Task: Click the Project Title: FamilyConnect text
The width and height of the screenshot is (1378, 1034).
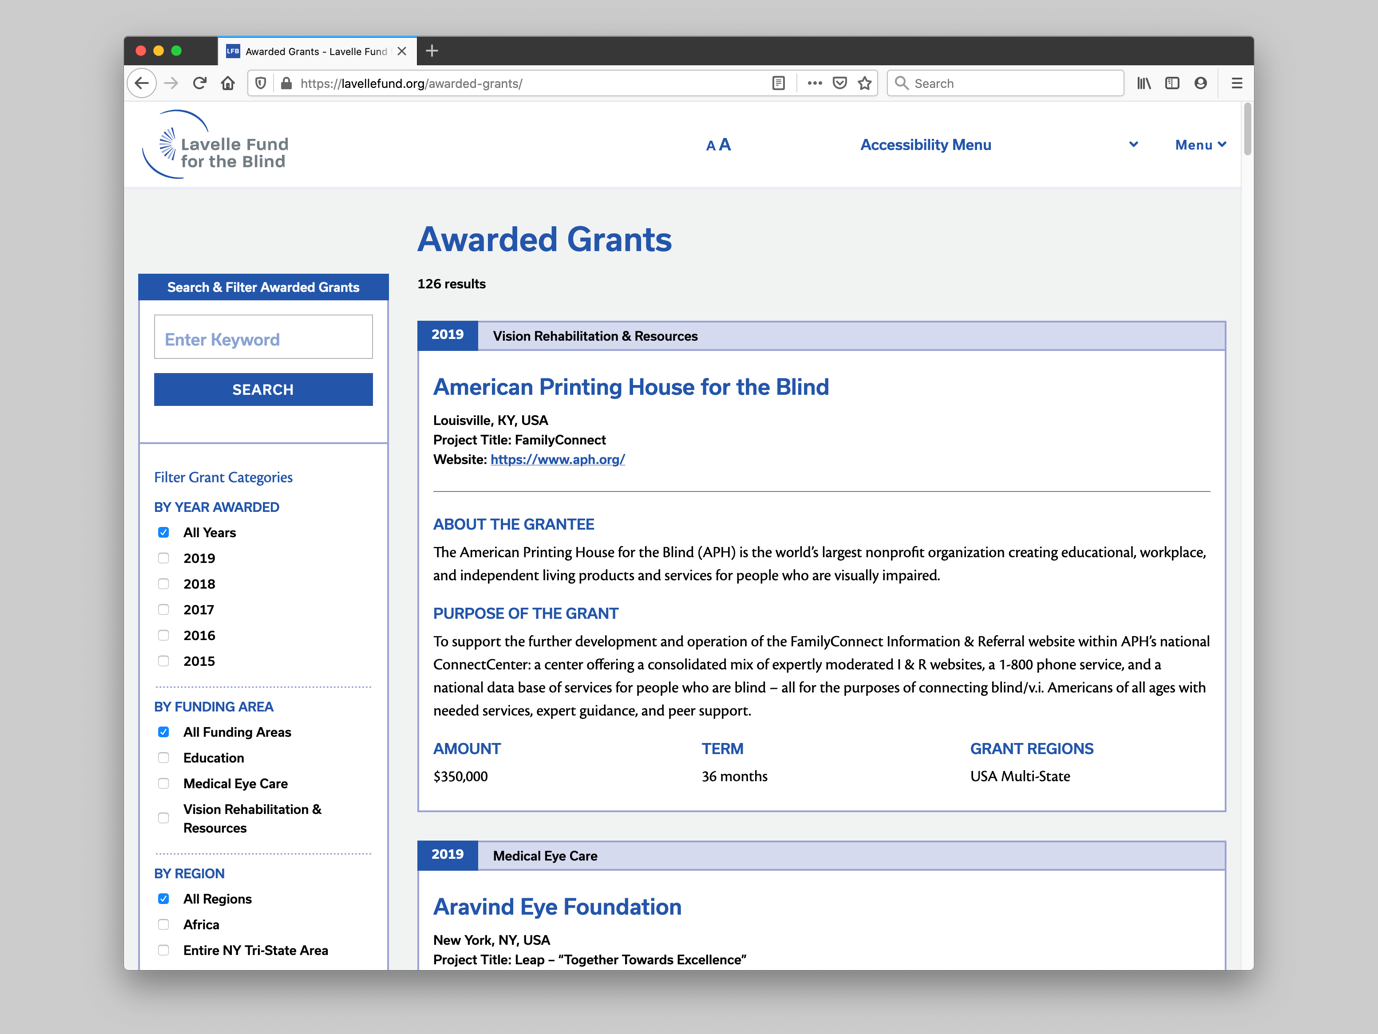Action: 520,440
